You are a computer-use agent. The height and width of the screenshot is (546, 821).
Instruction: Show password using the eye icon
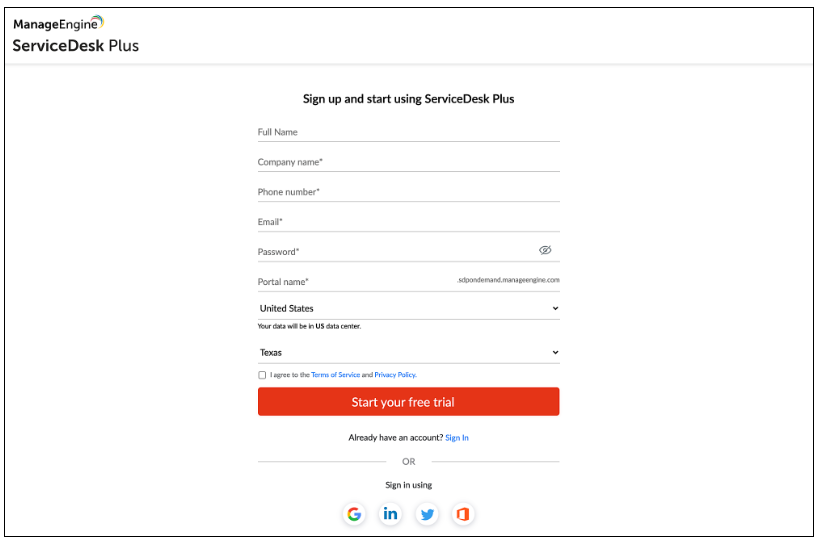[x=545, y=251]
